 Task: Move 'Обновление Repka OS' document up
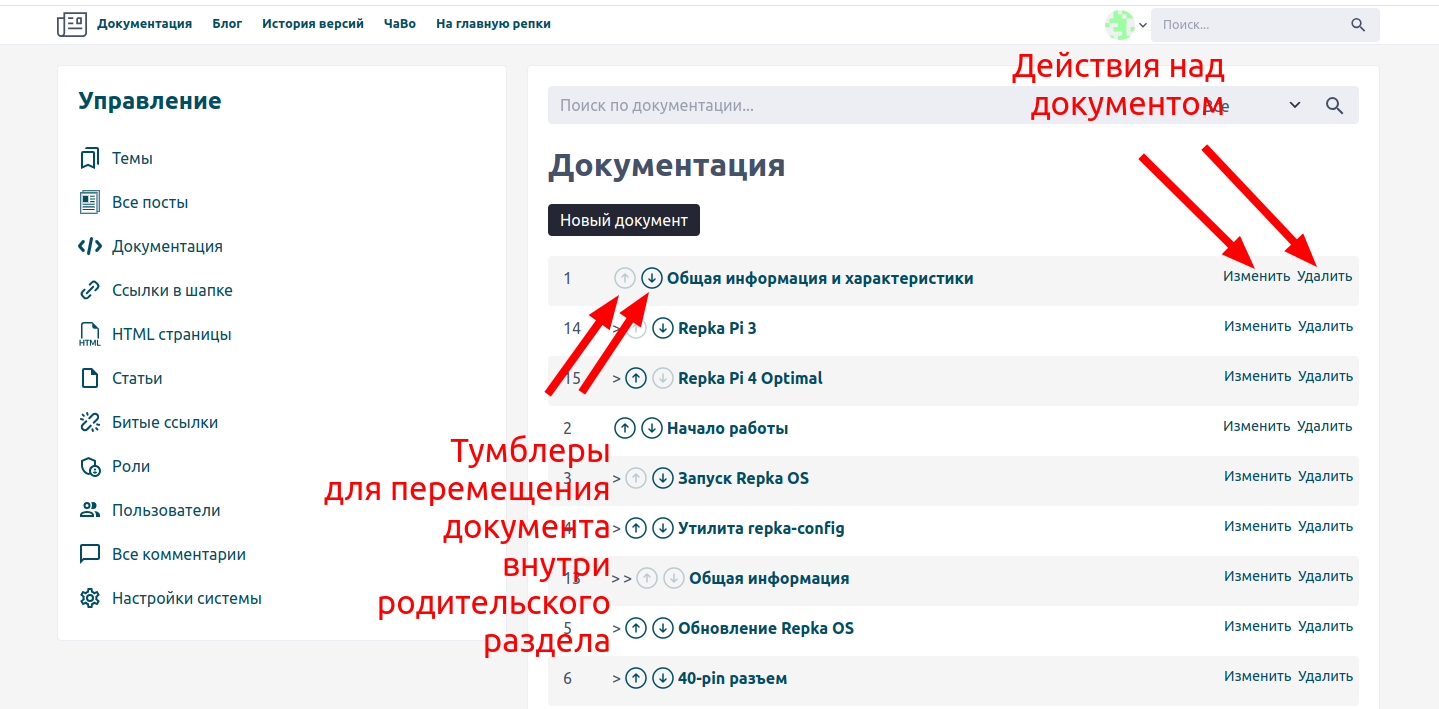coord(636,628)
